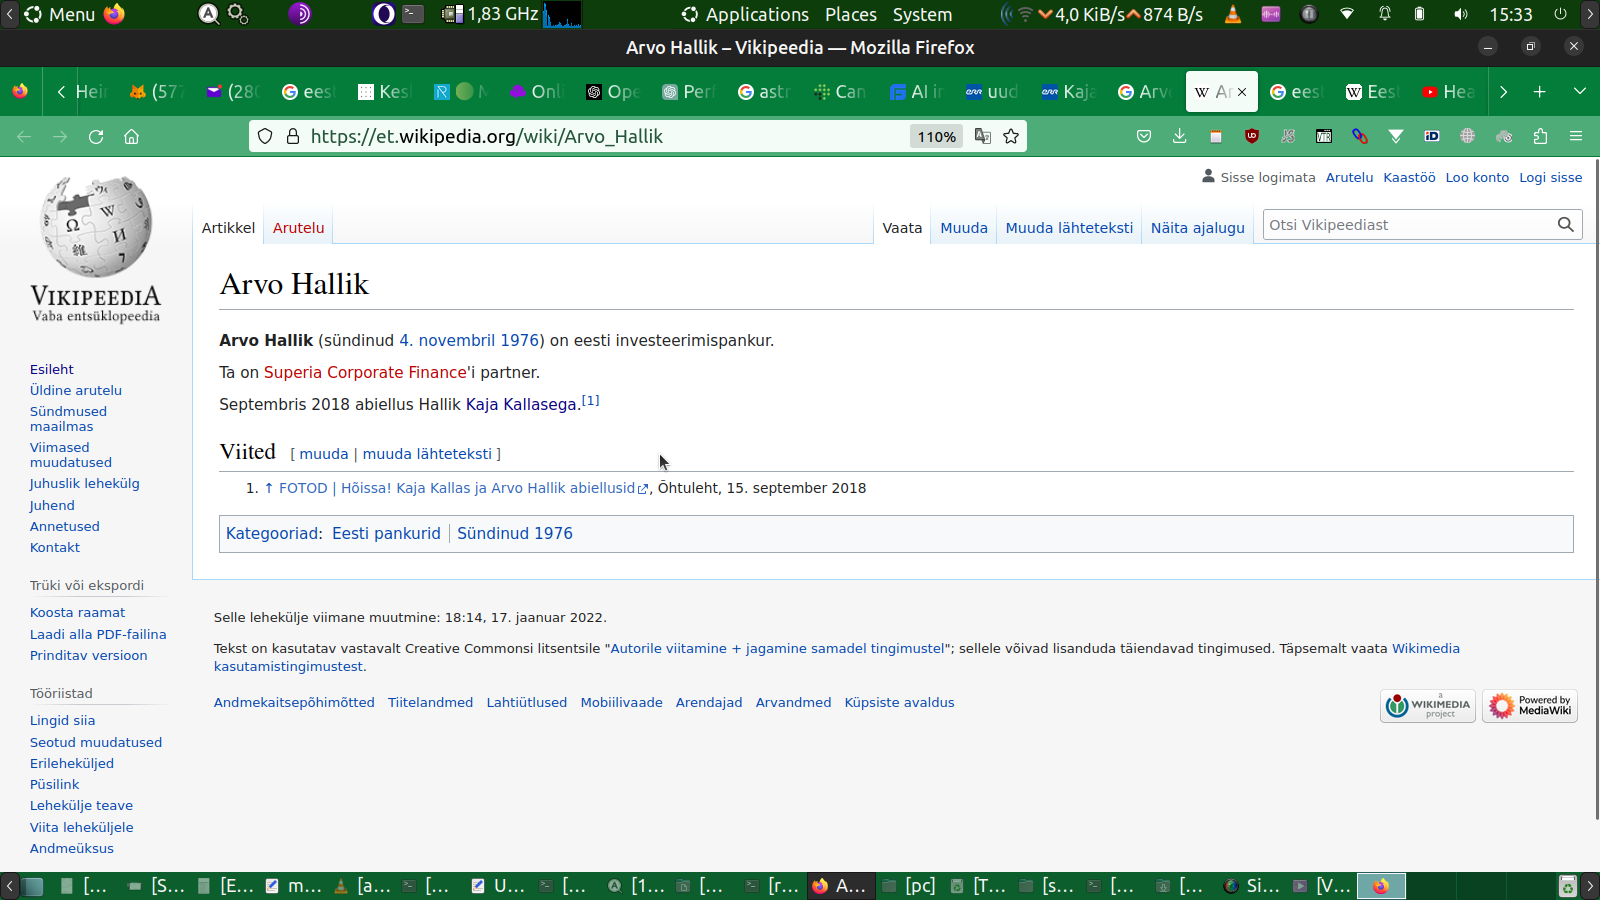1600x900 pixels.
Task: Bookmark this page with the star icon
Action: [x=1011, y=137]
